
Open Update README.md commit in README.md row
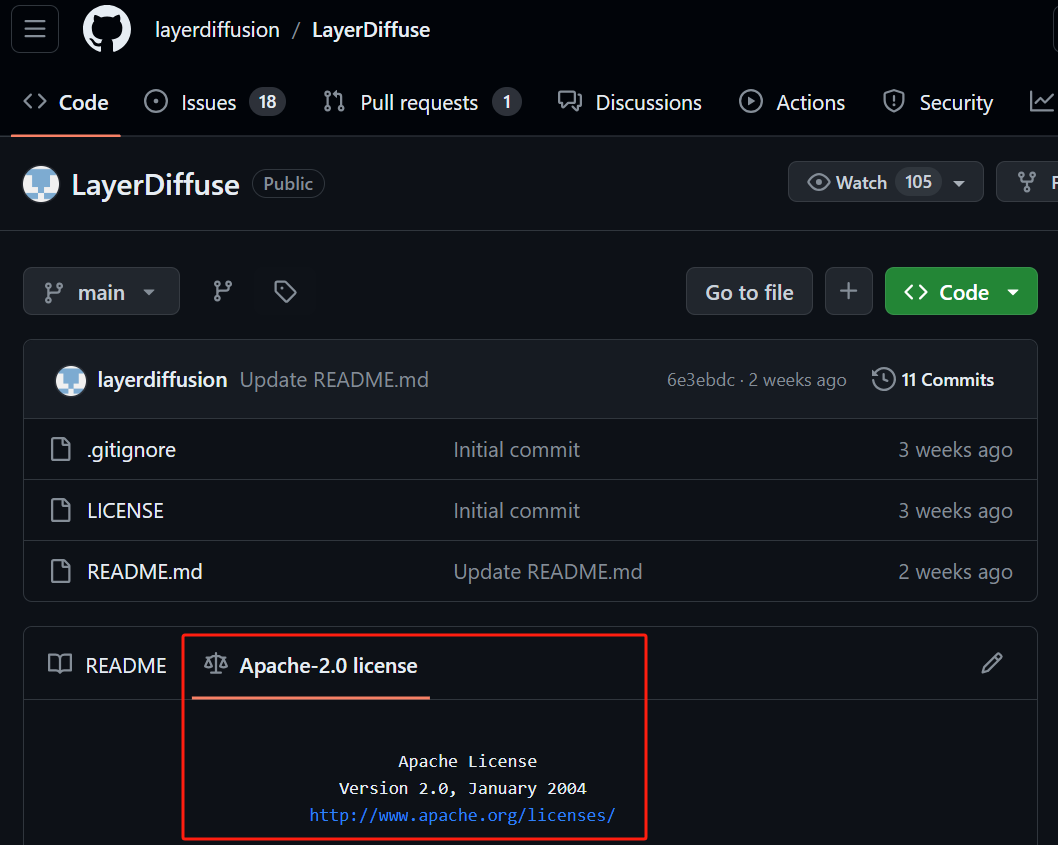548,572
